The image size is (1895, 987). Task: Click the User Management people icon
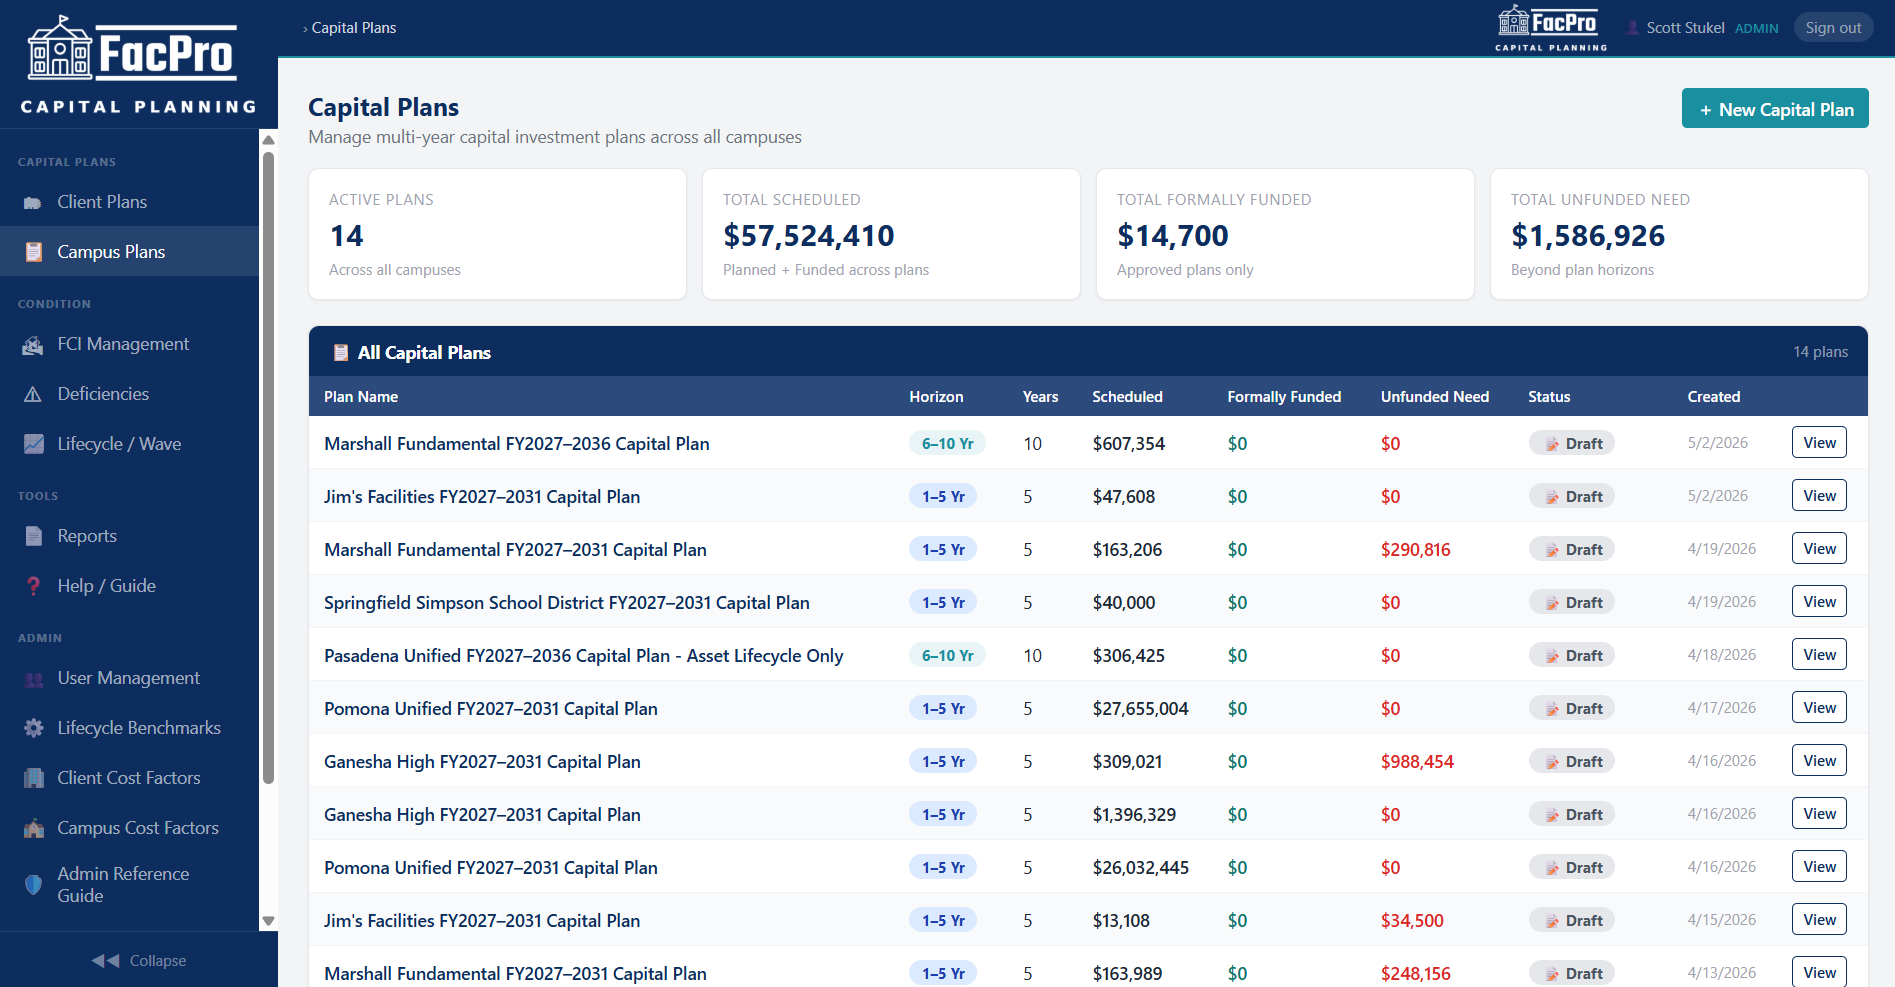pos(33,678)
